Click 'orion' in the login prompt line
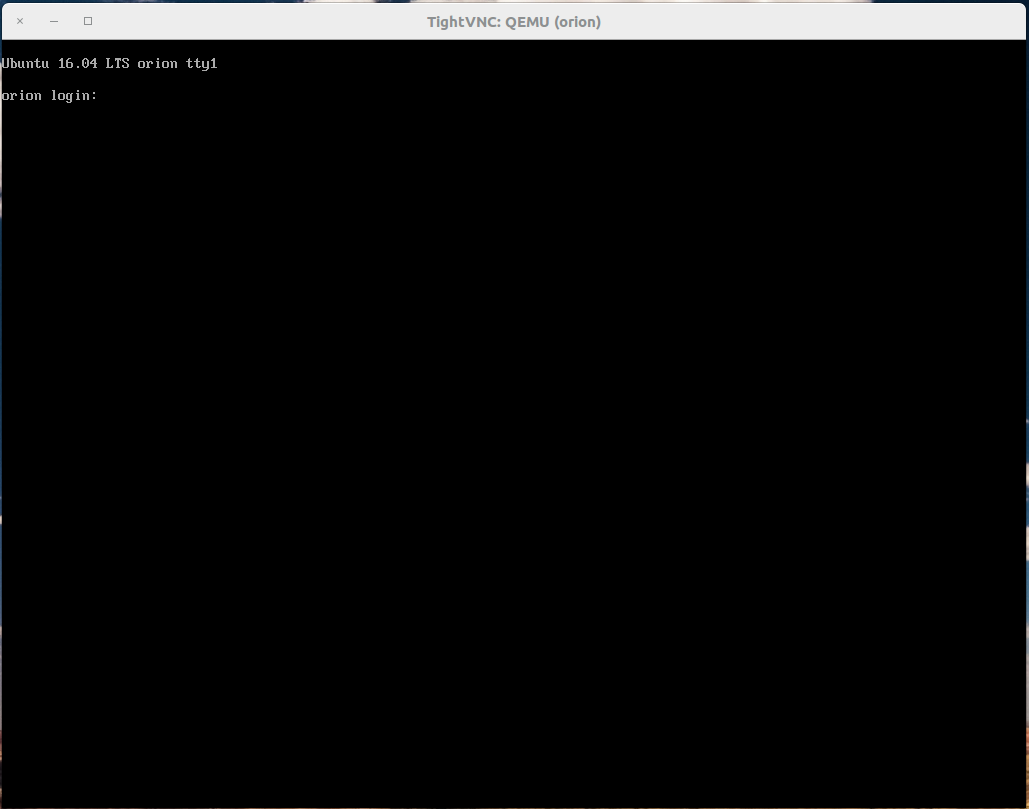The height and width of the screenshot is (809, 1029). coord(22,96)
